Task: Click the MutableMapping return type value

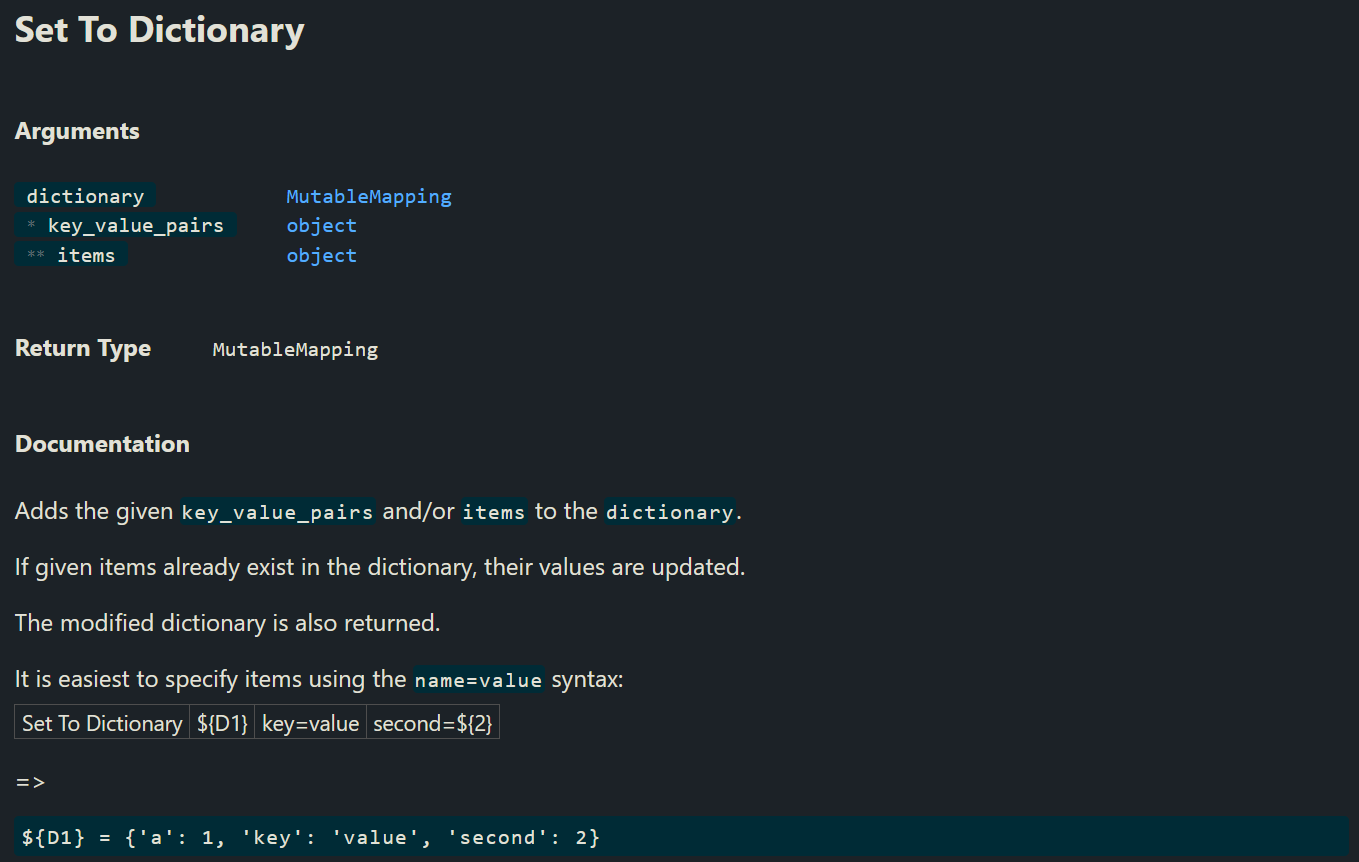Action: 295,350
